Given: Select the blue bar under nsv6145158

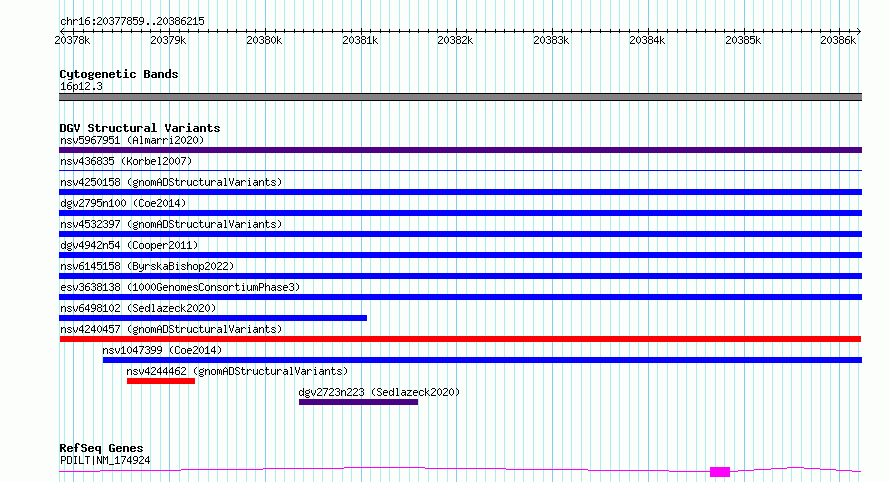Looking at the screenshot, I should pyautogui.click(x=460, y=276).
